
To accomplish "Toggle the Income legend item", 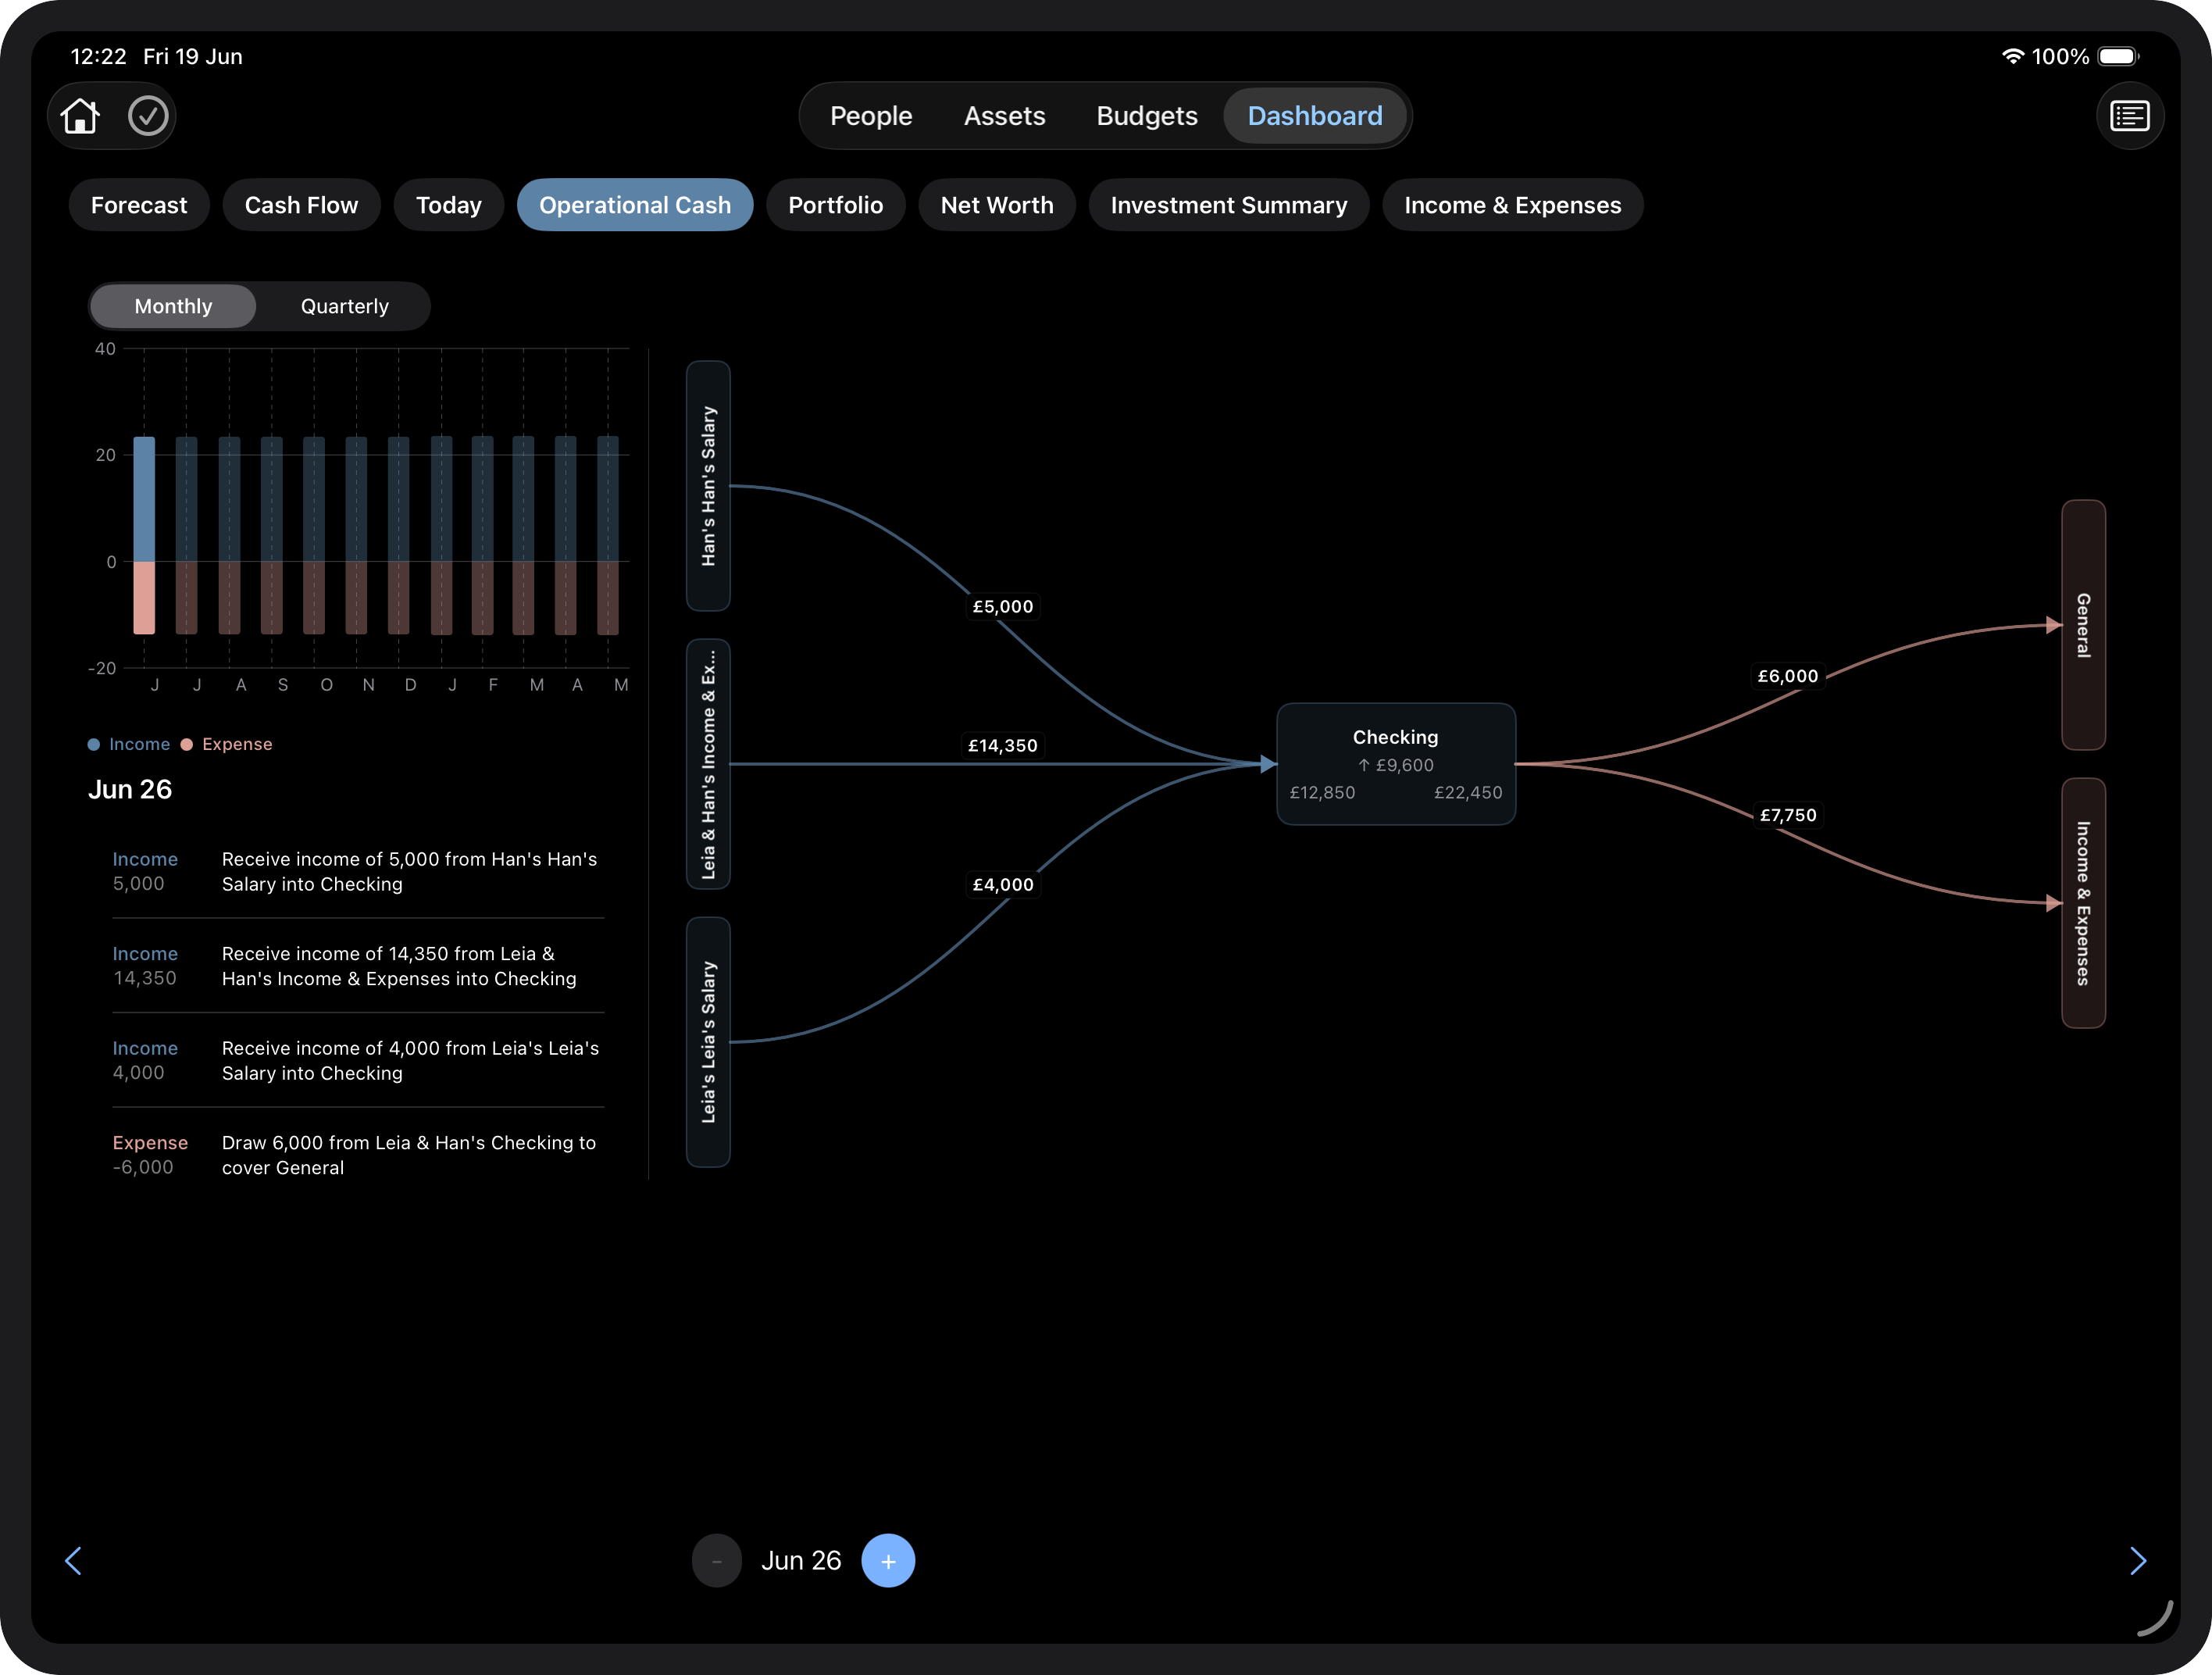I will tap(129, 744).
